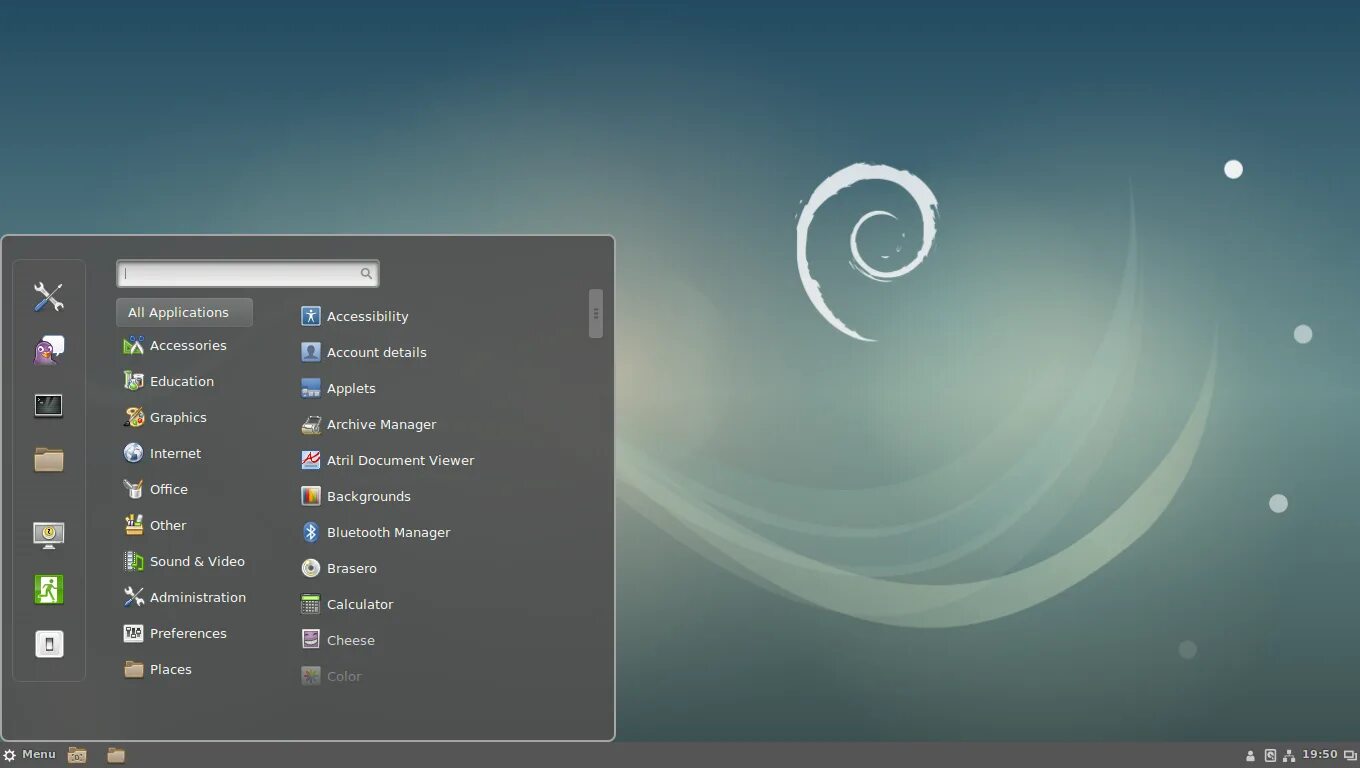
Task: Open the network connection tray icon
Action: (1289, 755)
